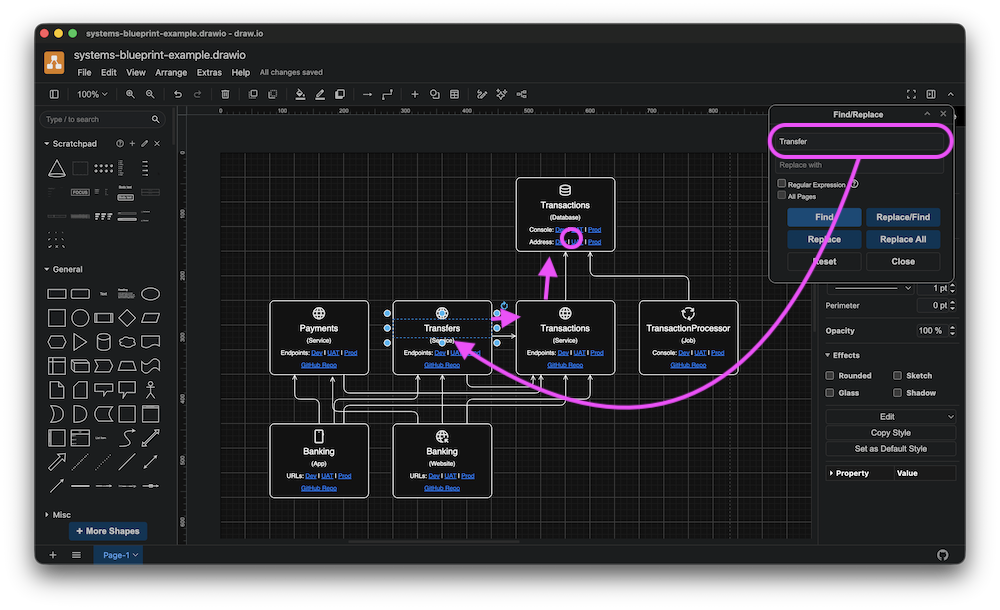Open the GitHub icon in status bar
This screenshot has width=1000, height=610.
pyautogui.click(x=943, y=554)
